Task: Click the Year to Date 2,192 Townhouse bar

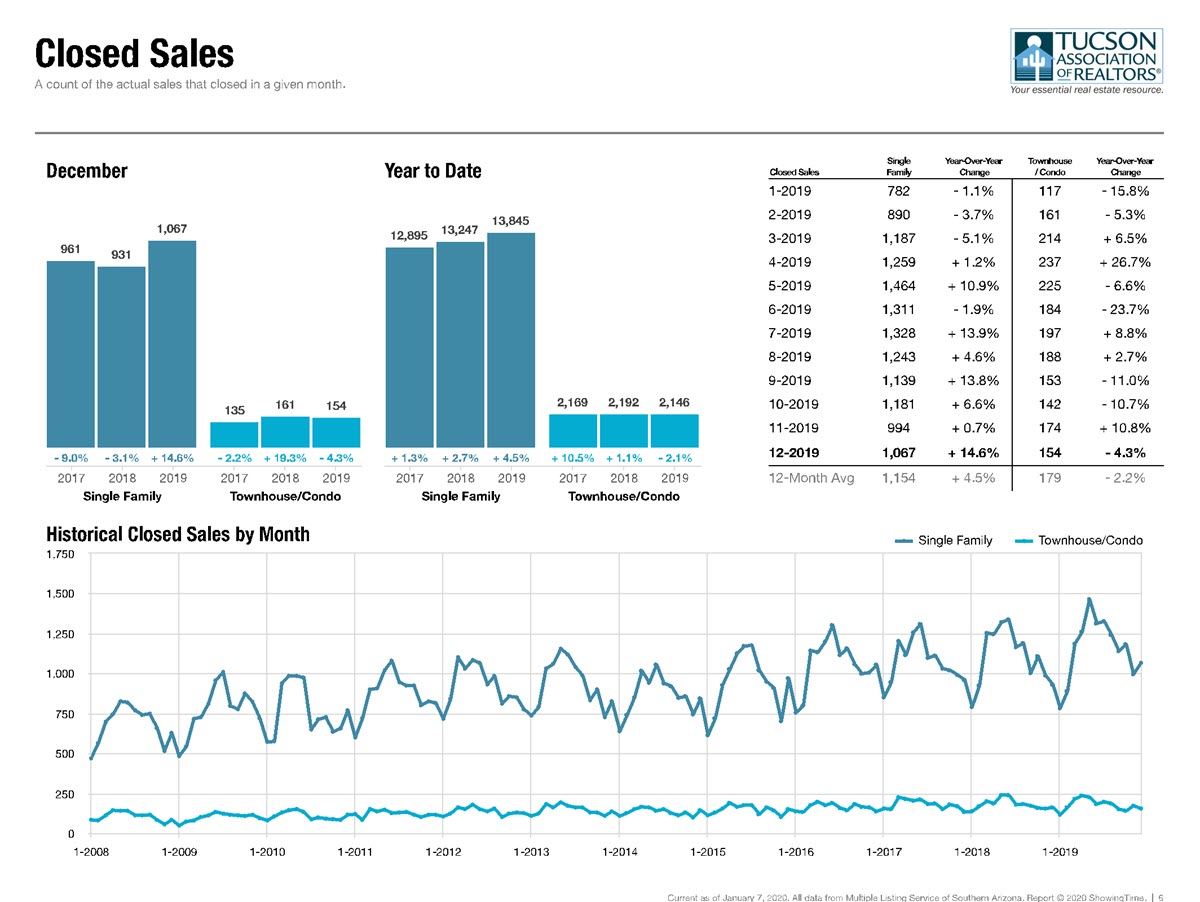Action: click(624, 430)
